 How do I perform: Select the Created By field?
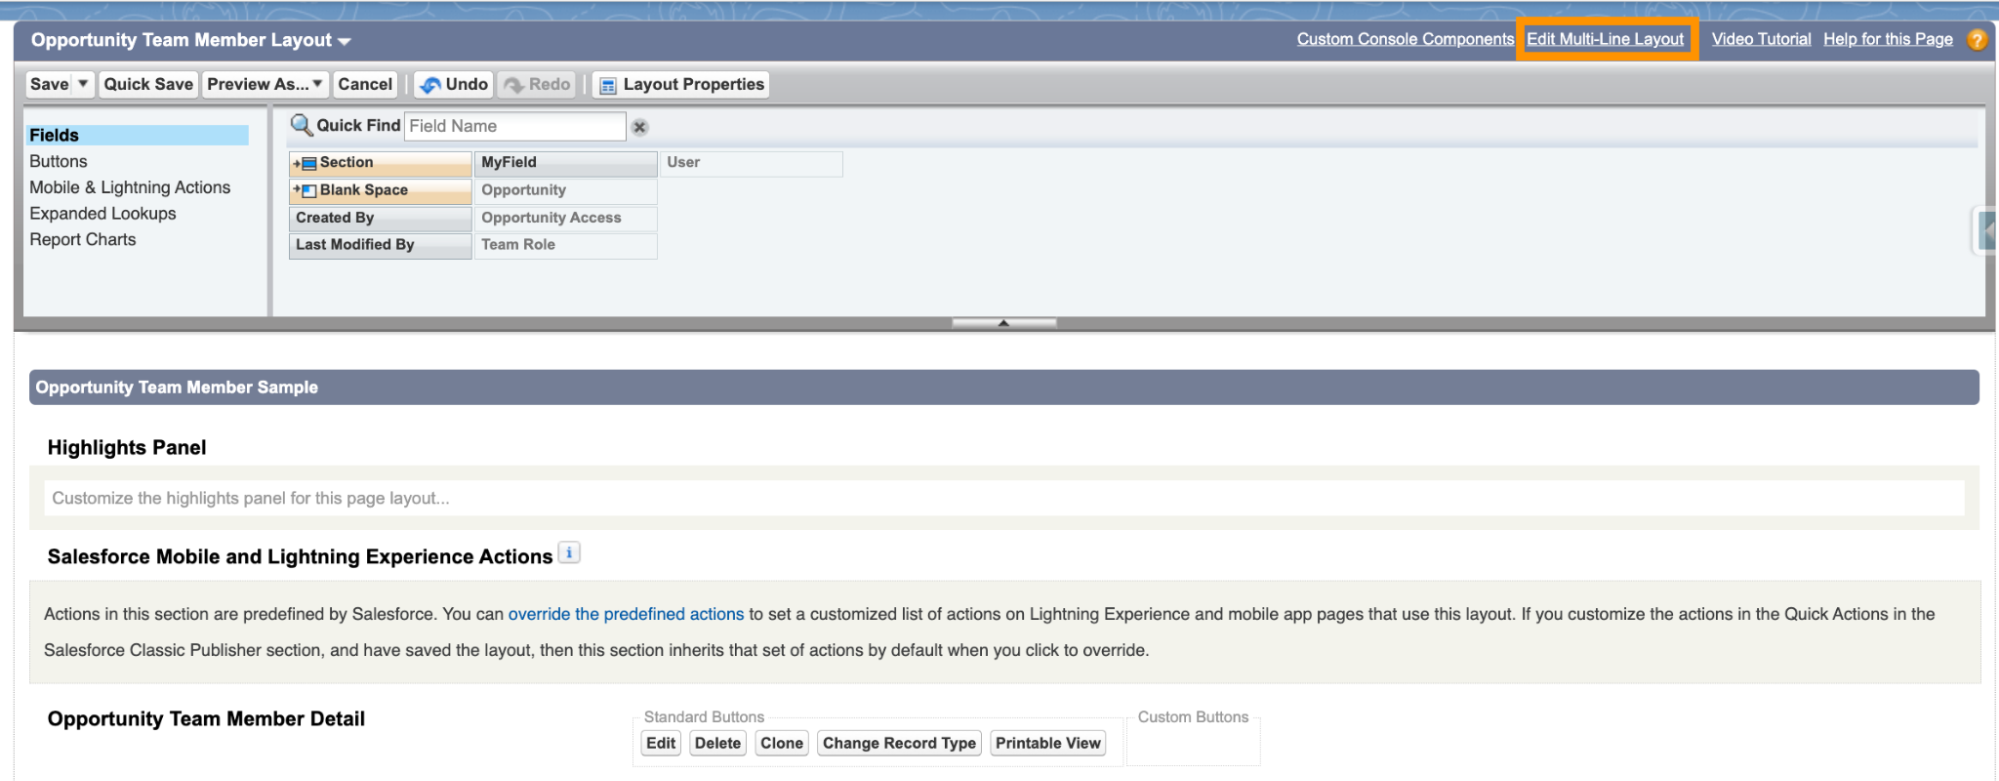point(380,218)
